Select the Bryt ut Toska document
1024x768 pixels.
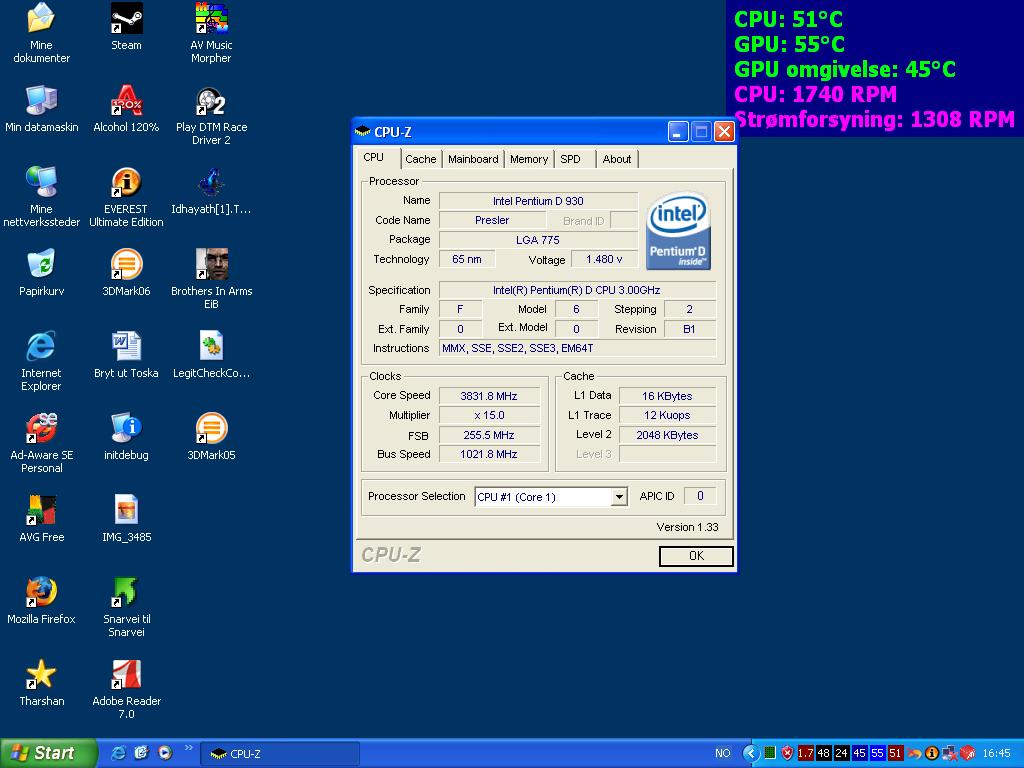(126, 346)
